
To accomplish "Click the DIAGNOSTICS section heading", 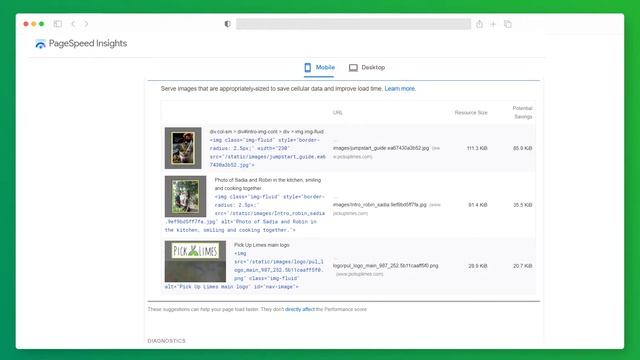I will [x=167, y=341].
